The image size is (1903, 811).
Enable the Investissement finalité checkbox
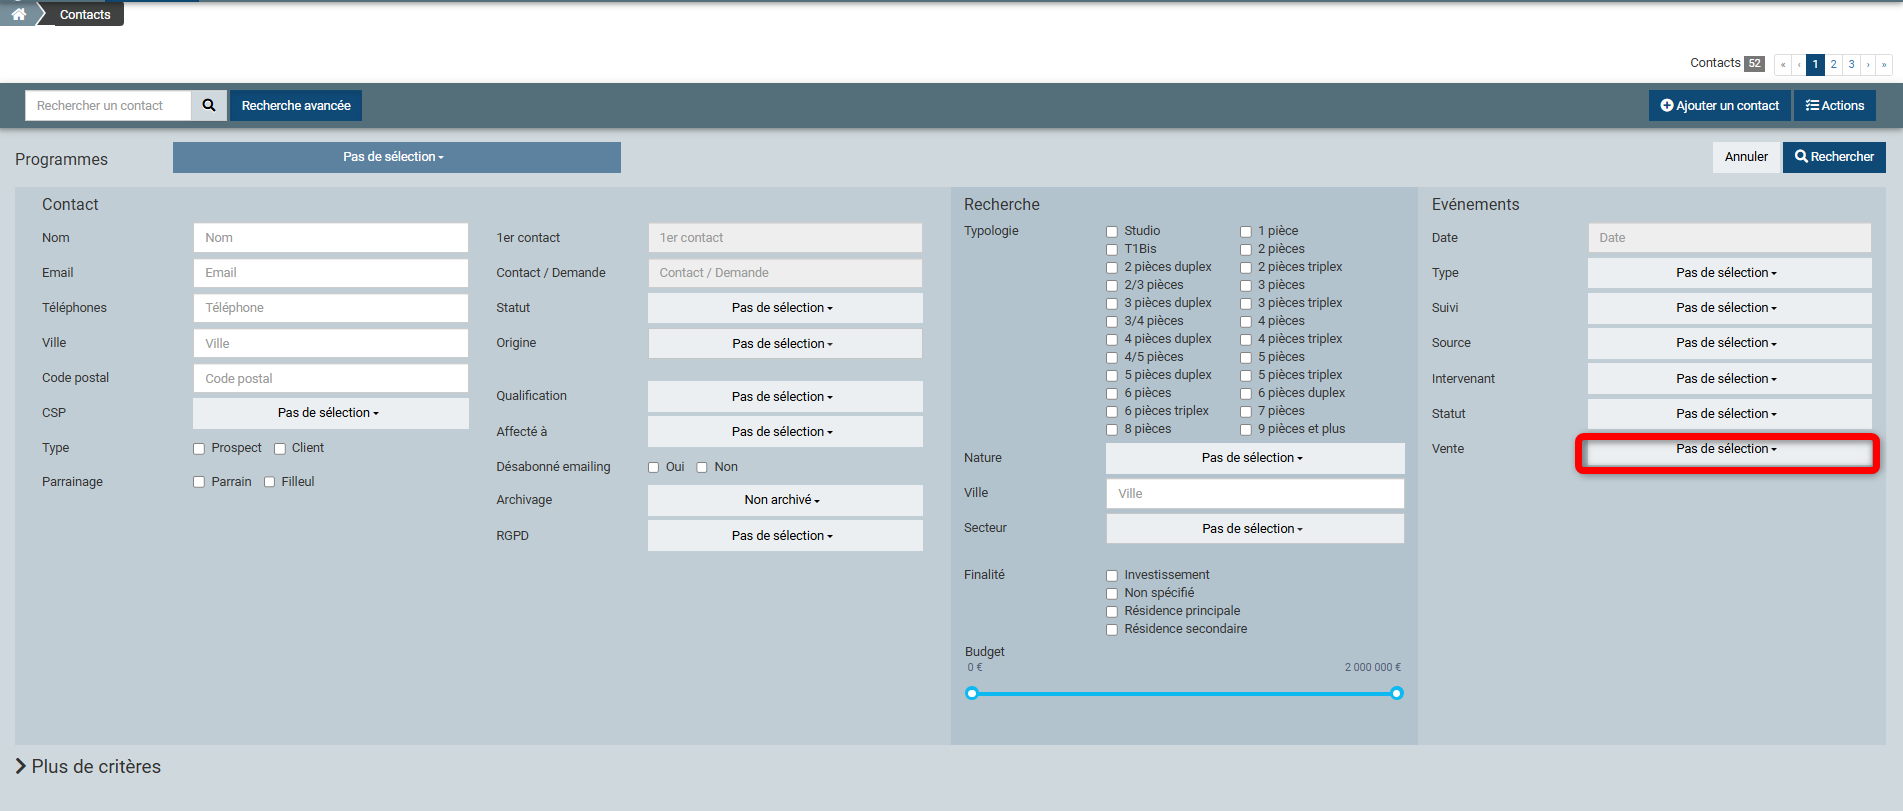(1112, 575)
